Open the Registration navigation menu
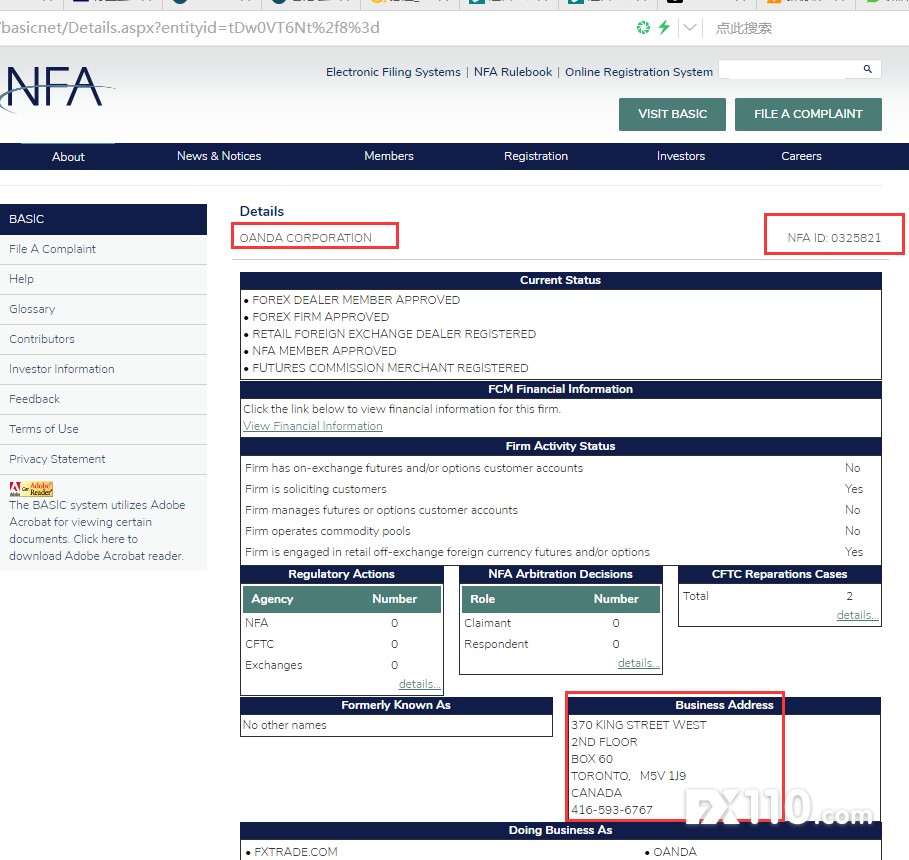 [x=535, y=156]
